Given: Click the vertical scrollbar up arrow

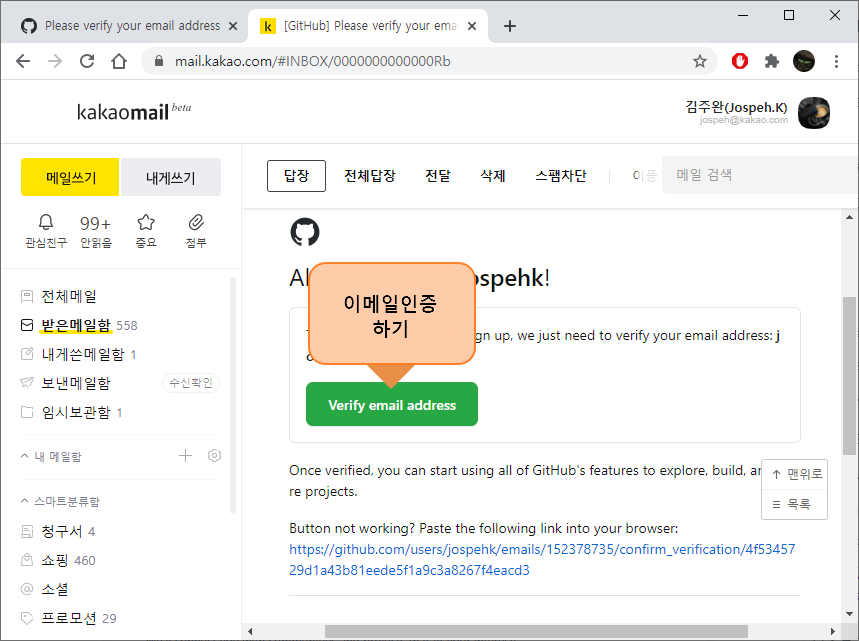Looking at the screenshot, I should 849,218.
